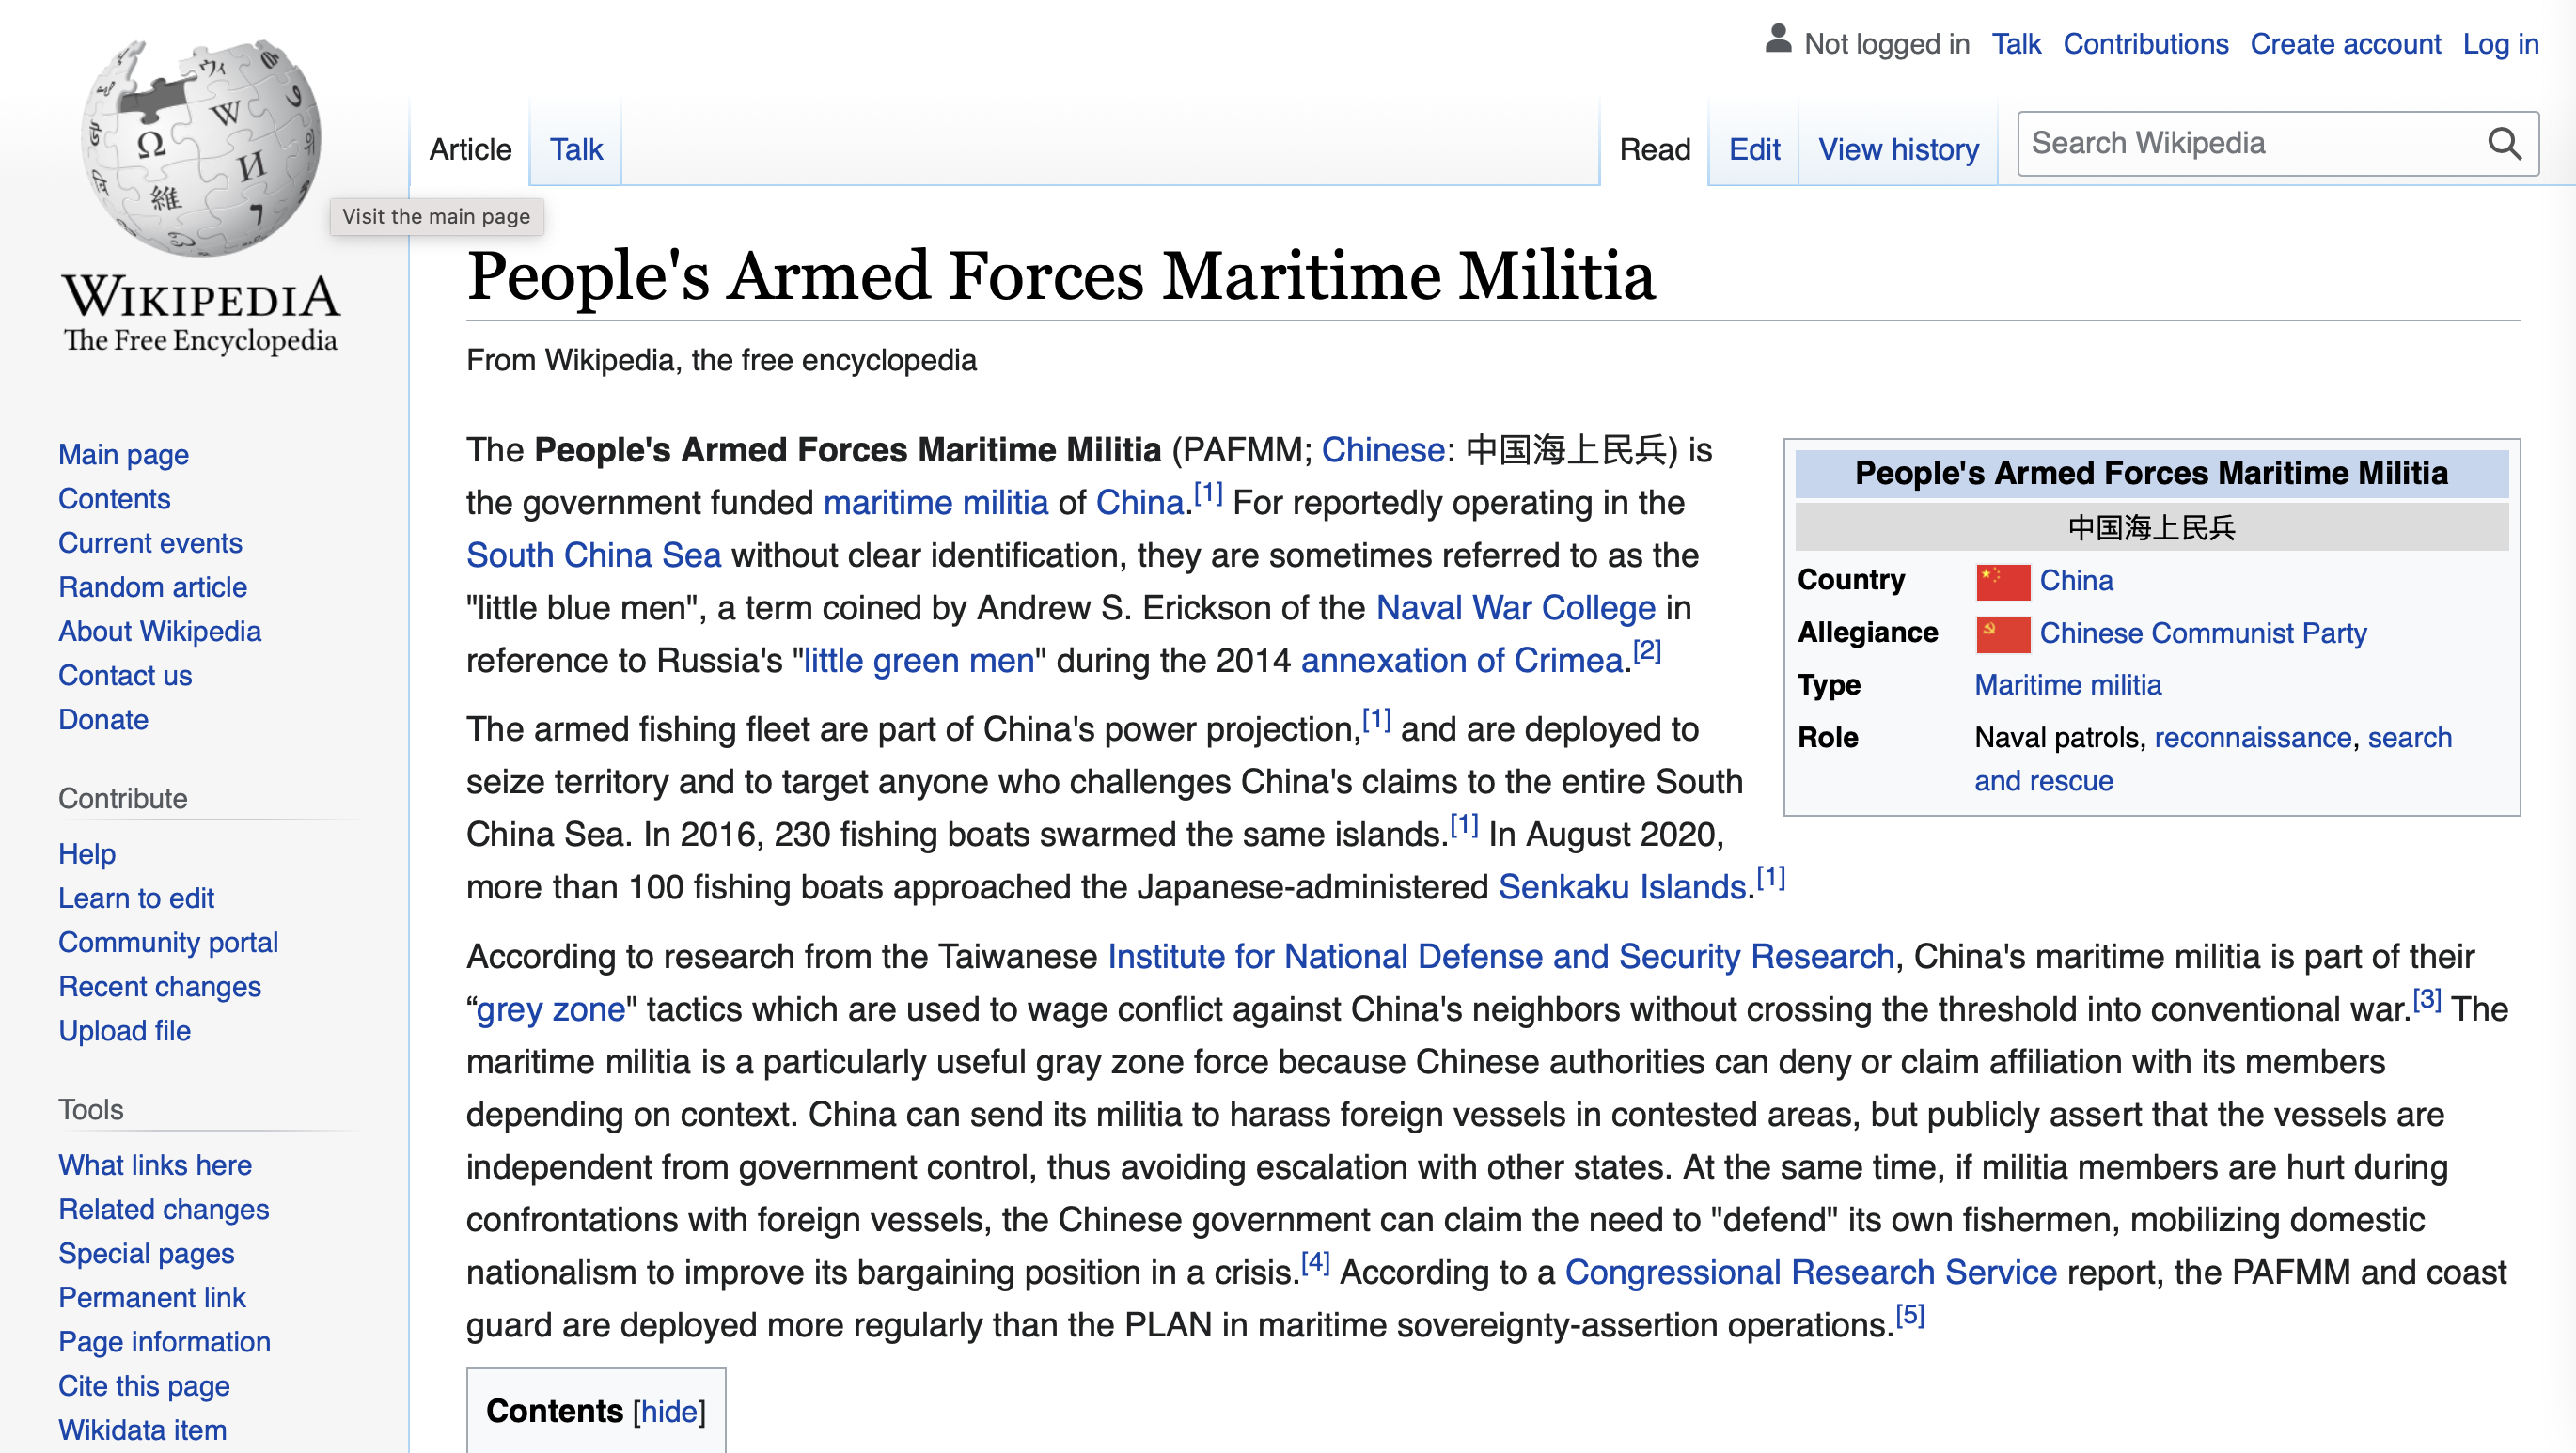Click the WIKIPEDIA wordmark under the globe

coord(201,298)
